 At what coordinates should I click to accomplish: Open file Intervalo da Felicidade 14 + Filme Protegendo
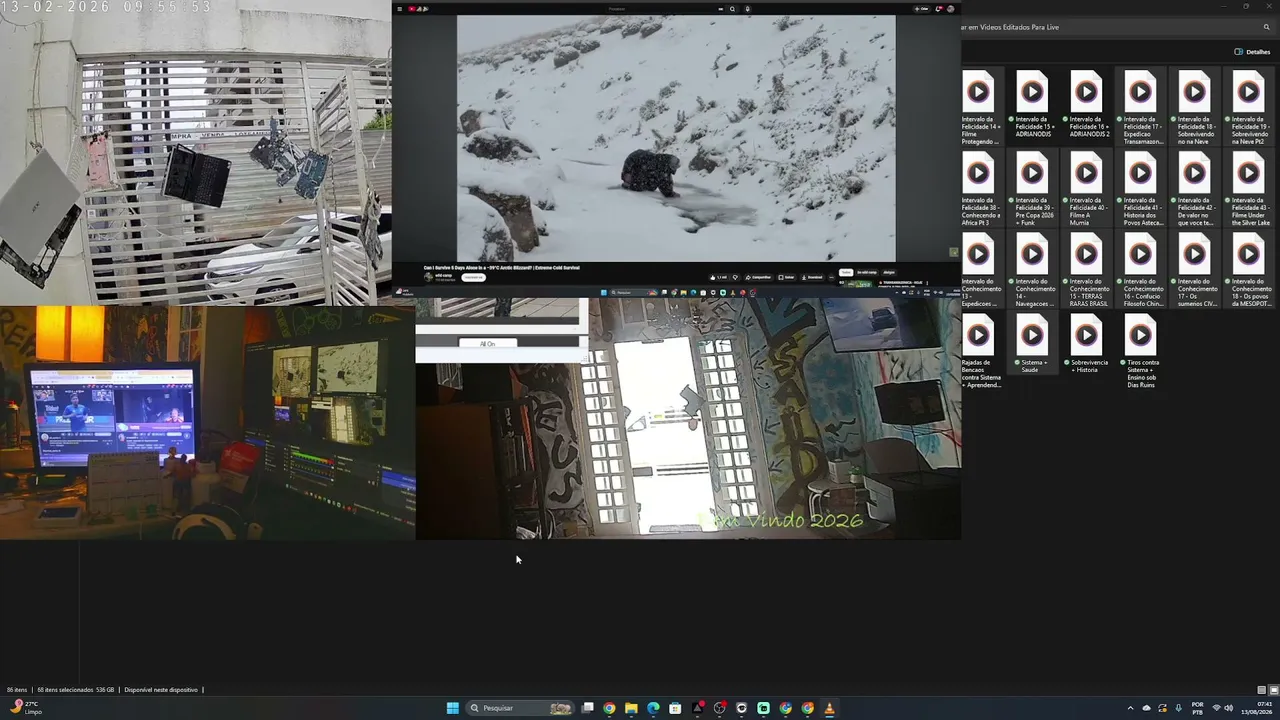(x=982, y=108)
